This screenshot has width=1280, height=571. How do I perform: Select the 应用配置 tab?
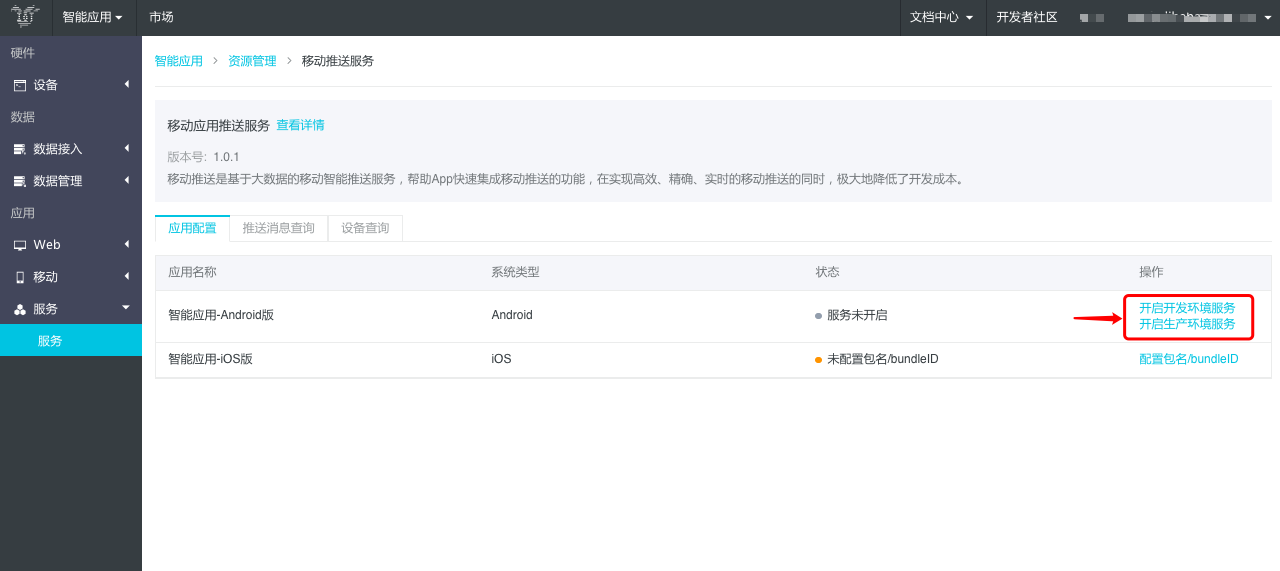192,228
